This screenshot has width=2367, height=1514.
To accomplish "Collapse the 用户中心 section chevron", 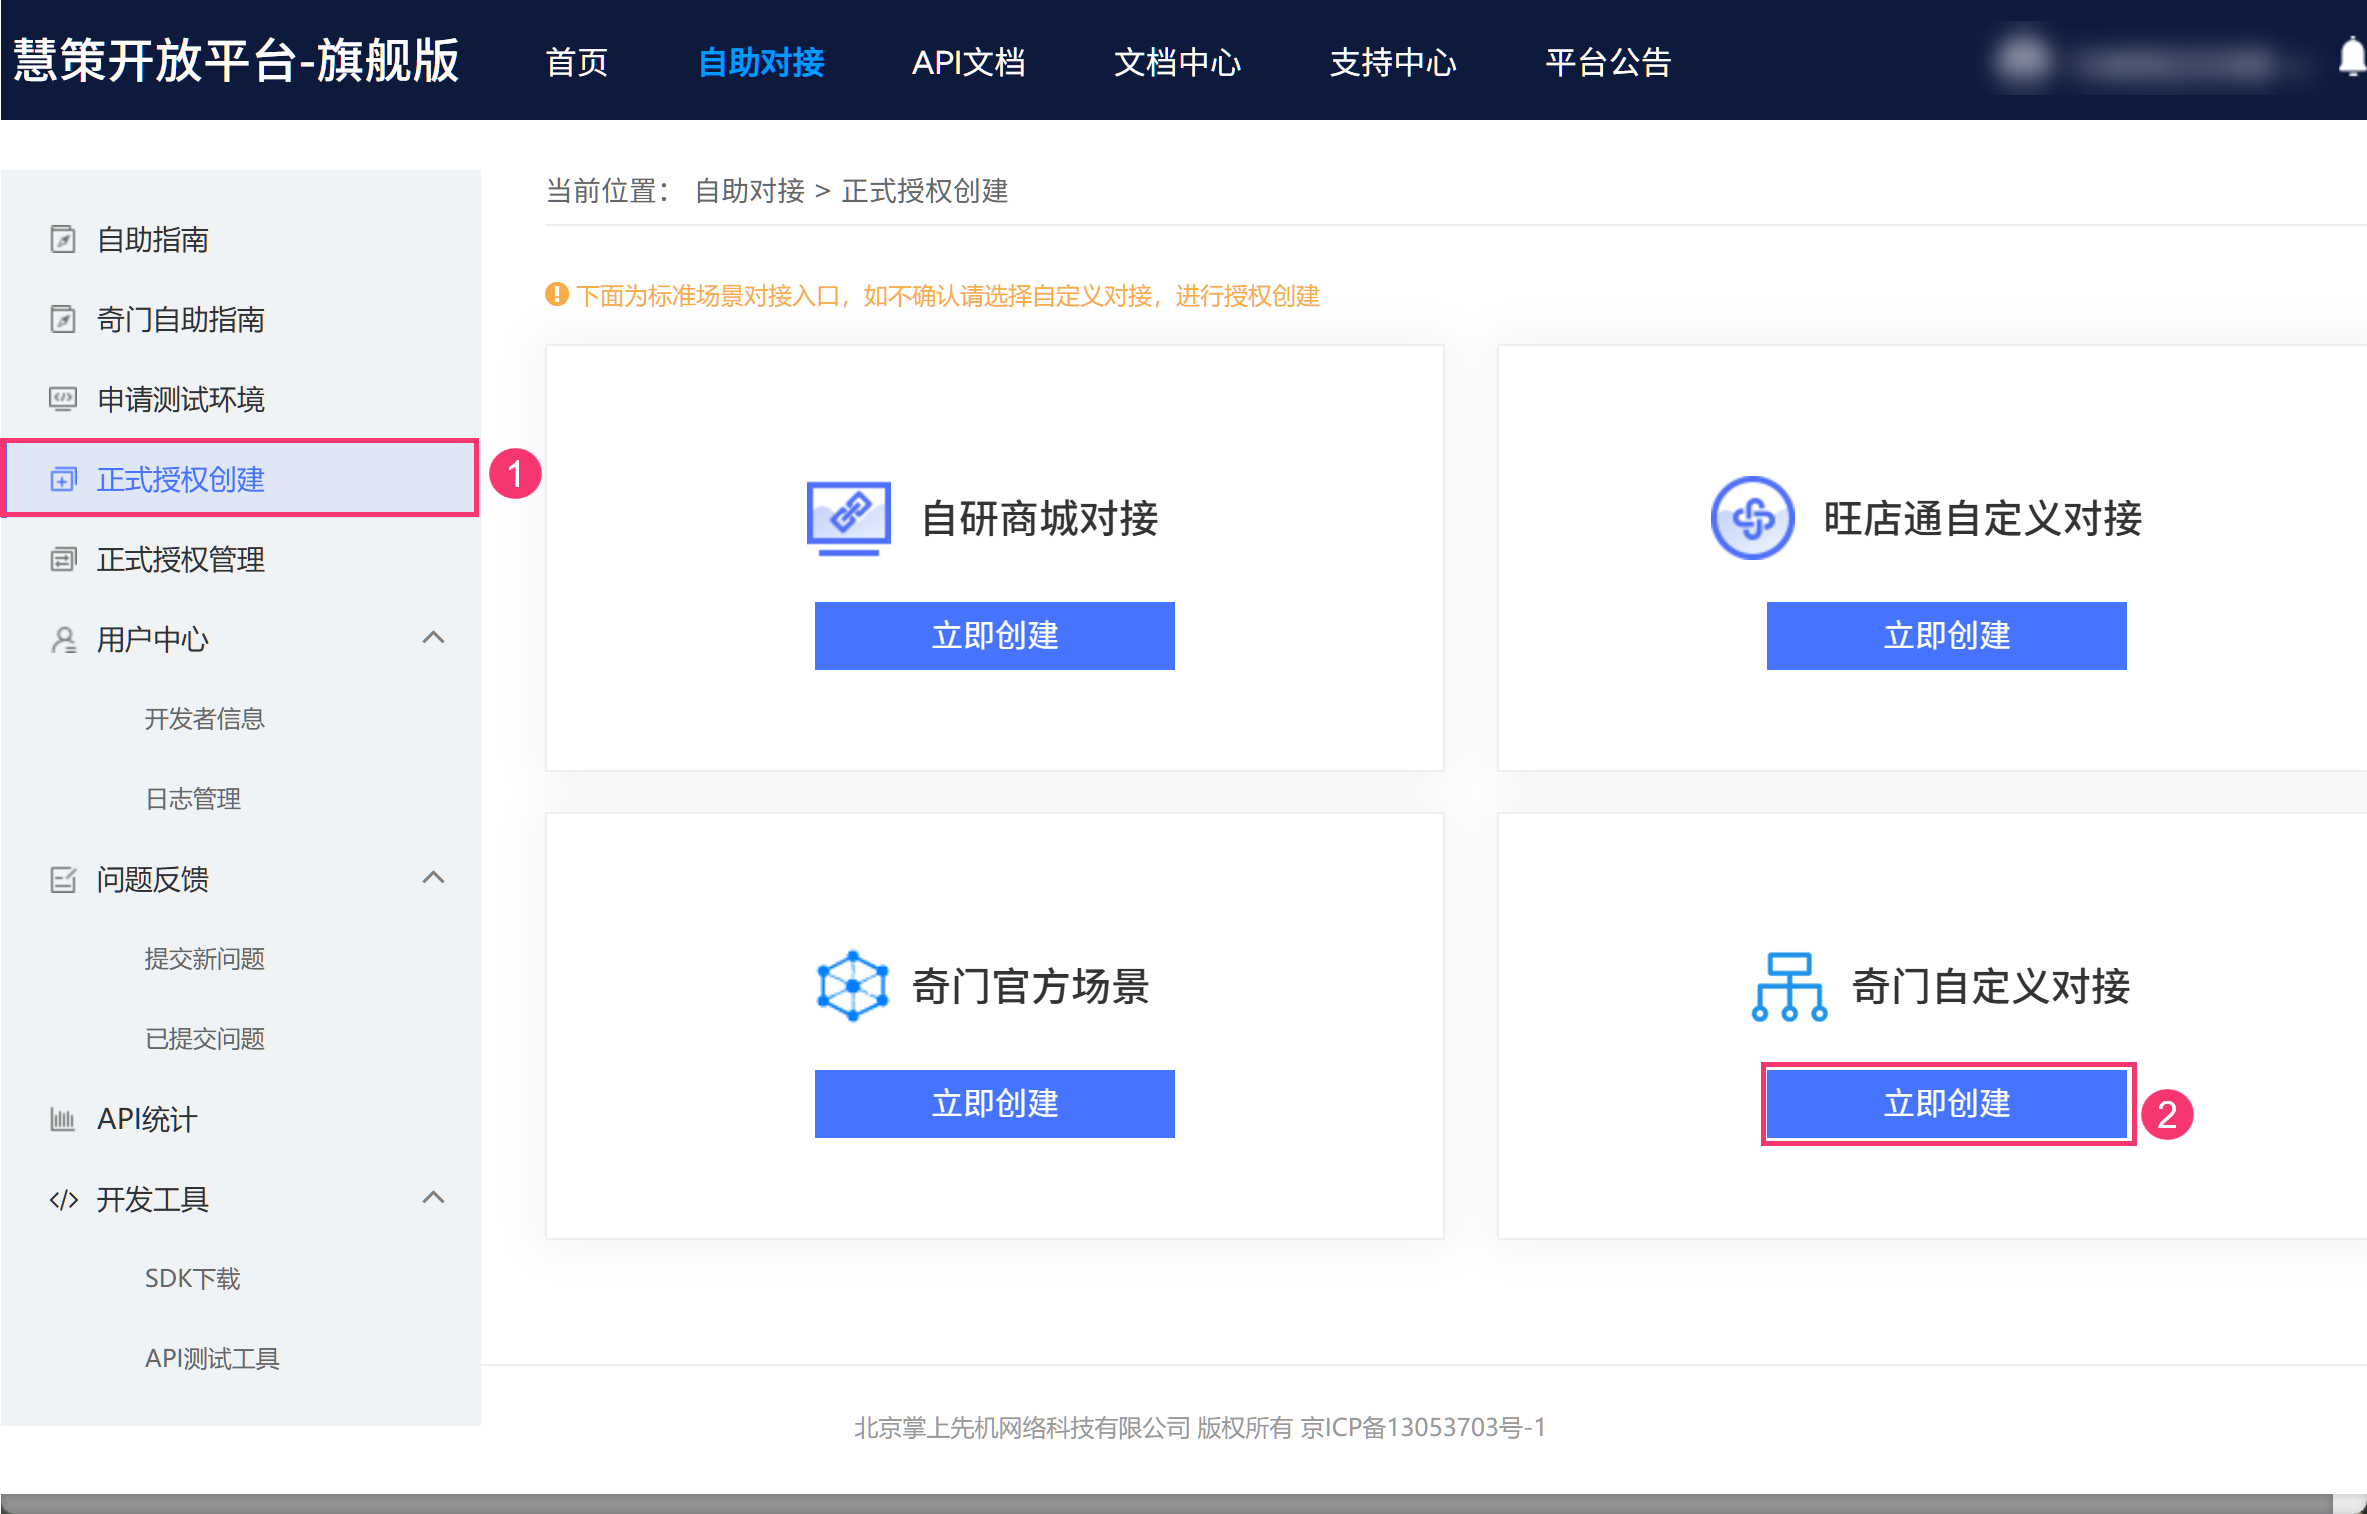I will point(433,638).
